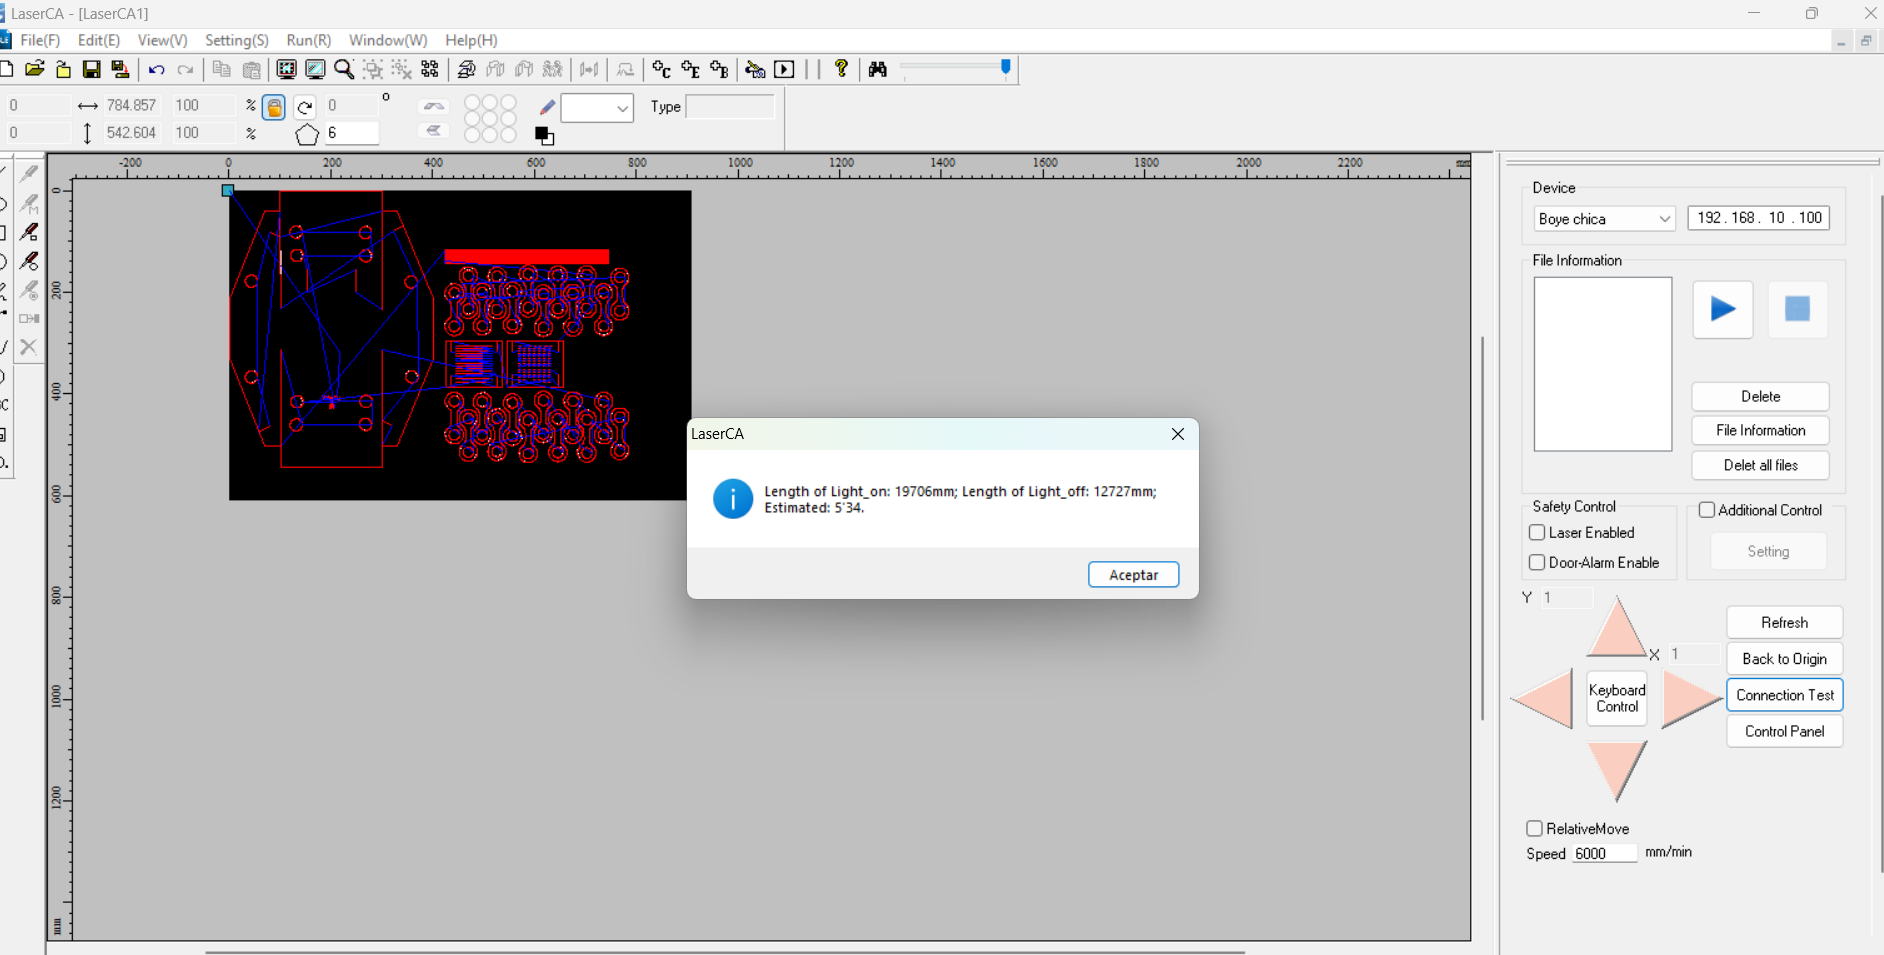The width and height of the screenshot is (1884, 955).
Task: Toggle the aspect ratio lock icon
Action: pyautogui.click(x=274, y=107)
